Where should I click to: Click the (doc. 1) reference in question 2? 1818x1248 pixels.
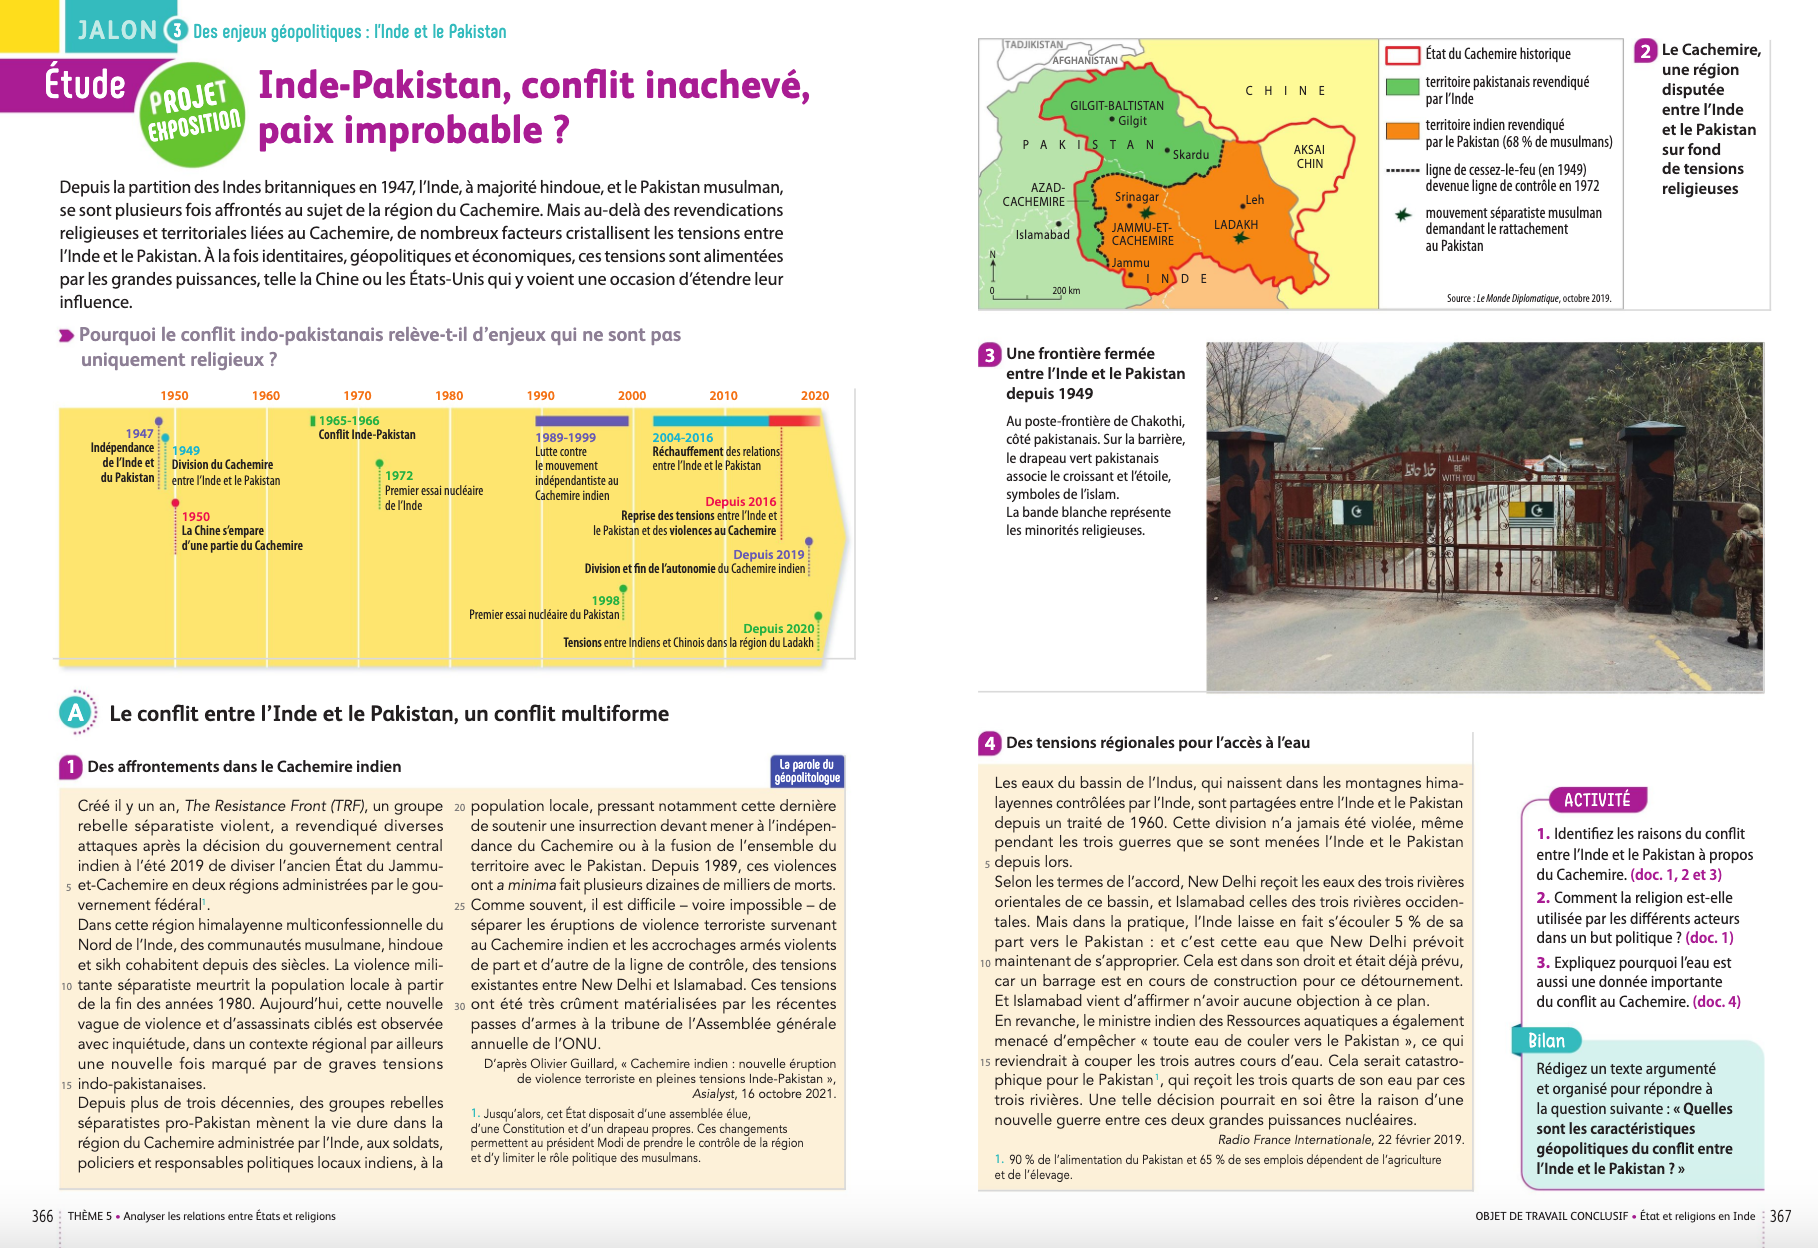[1710, 938]
